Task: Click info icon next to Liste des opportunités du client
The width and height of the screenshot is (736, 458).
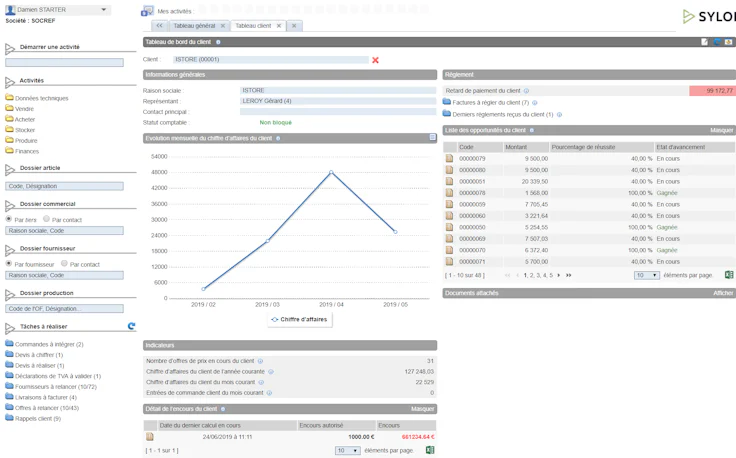Action: (x=532, y=130)
